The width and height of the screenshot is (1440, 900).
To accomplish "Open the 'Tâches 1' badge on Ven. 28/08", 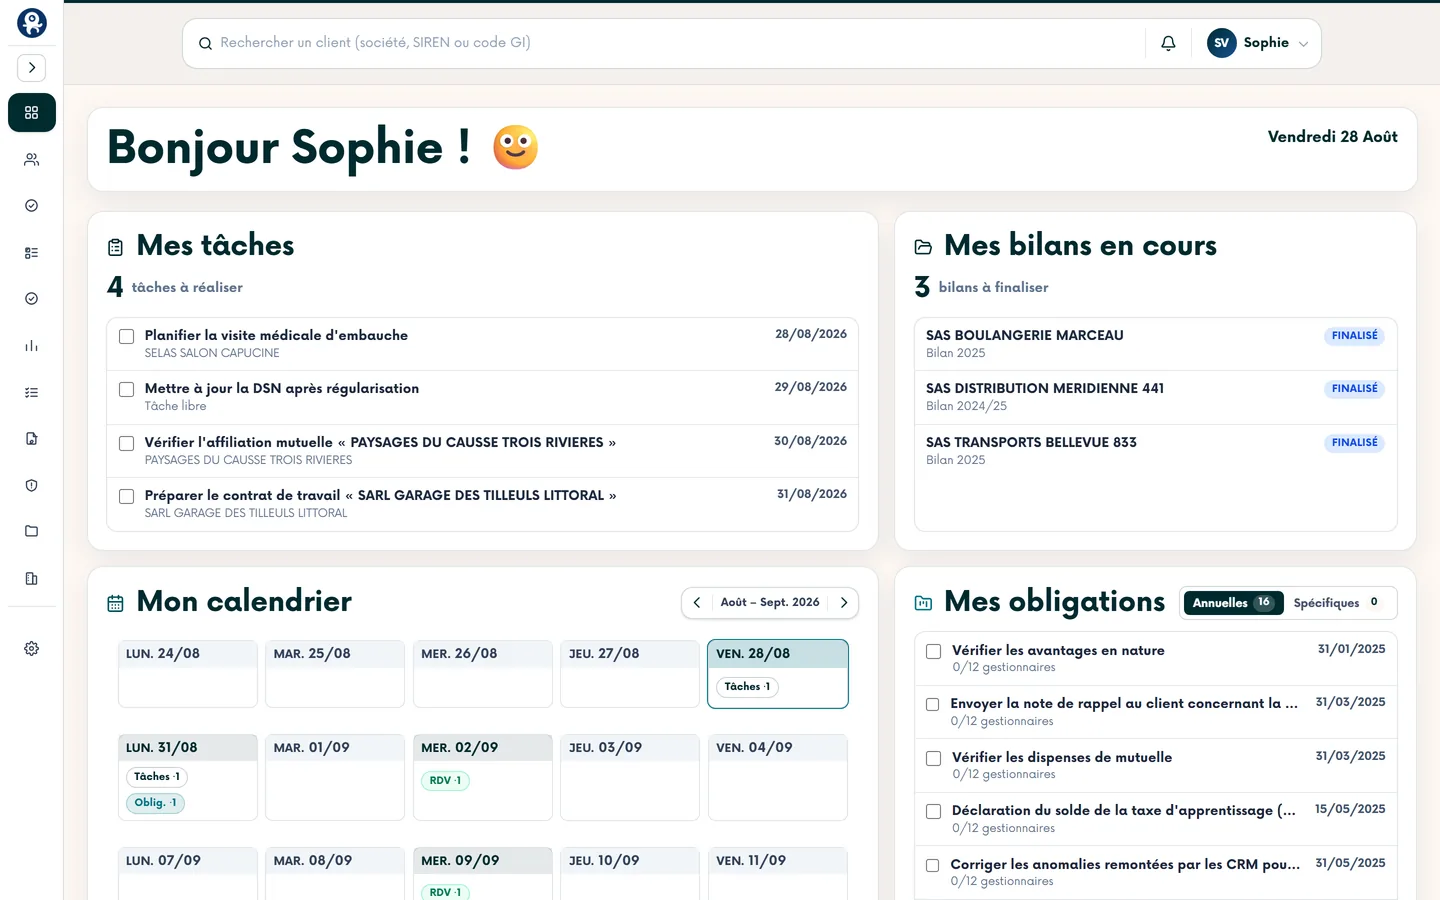I will point(747,687).
